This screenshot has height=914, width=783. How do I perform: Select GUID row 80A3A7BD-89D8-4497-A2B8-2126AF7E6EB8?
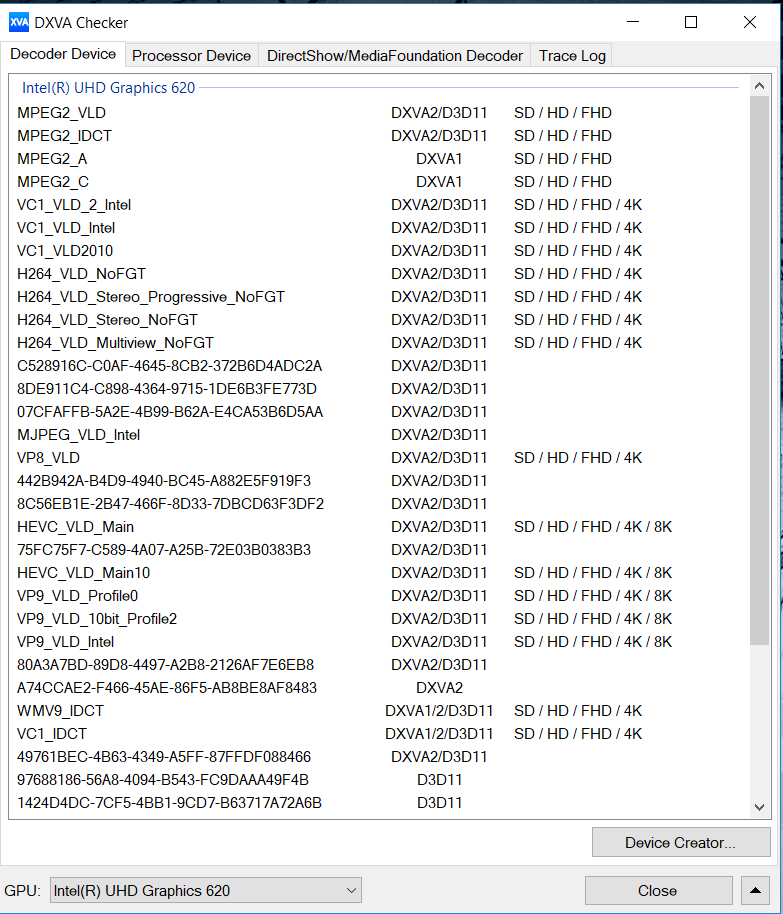[379, 665]
